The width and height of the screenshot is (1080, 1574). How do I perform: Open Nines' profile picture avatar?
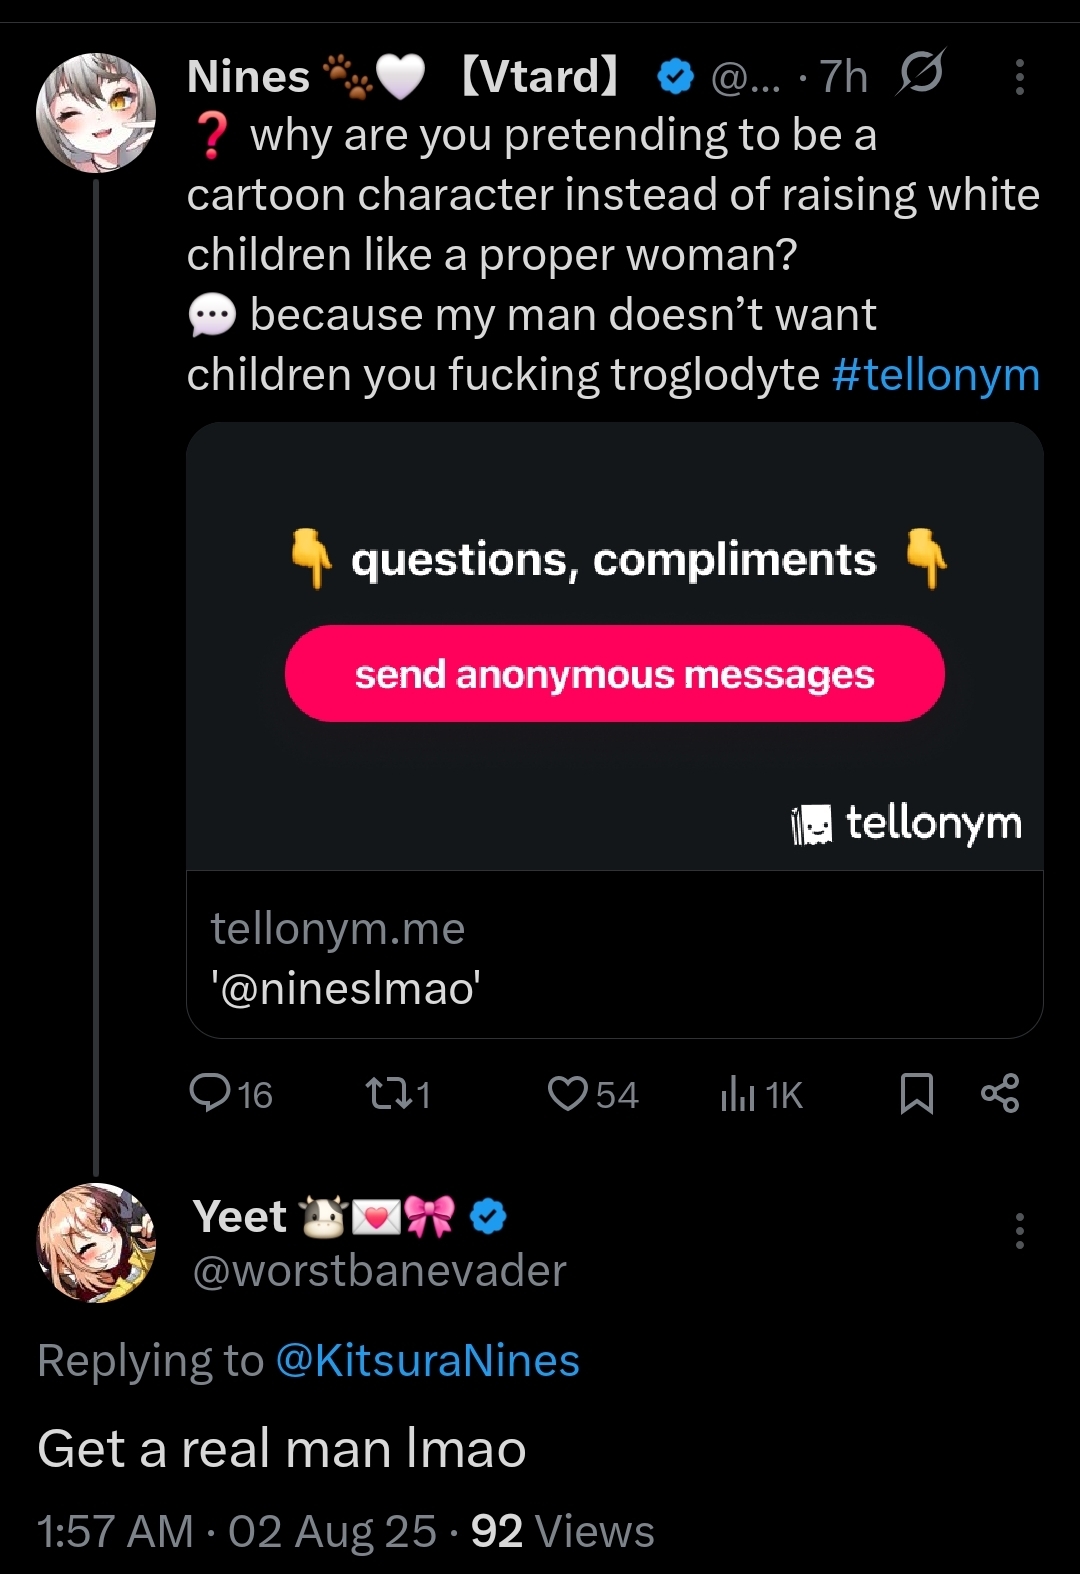click(x=96, y=112)
